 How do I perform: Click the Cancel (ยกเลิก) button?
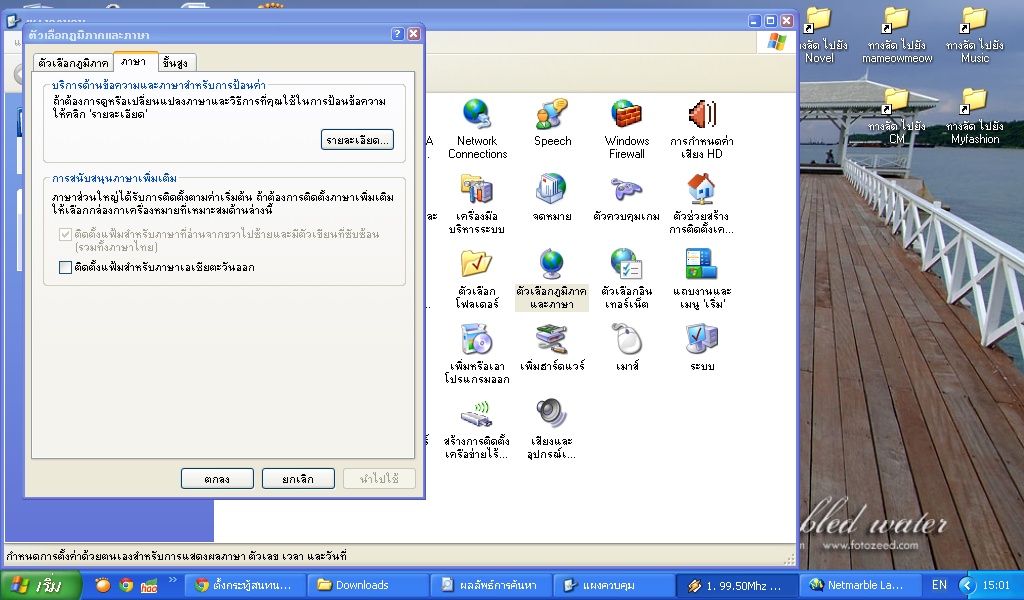(298, 479)
